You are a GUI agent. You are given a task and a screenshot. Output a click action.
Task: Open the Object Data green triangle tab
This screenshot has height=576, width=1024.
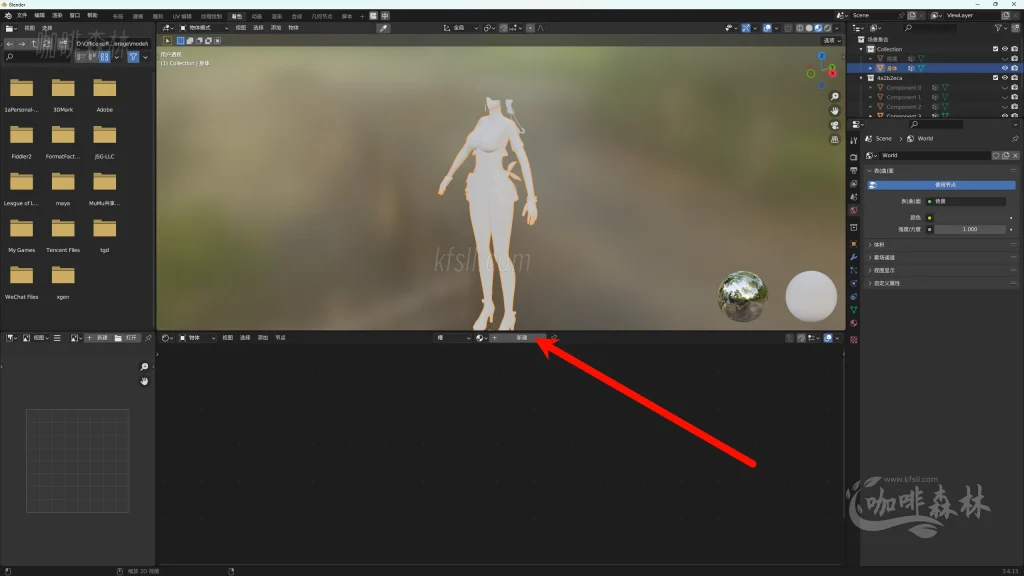click(x=854, y=310)
